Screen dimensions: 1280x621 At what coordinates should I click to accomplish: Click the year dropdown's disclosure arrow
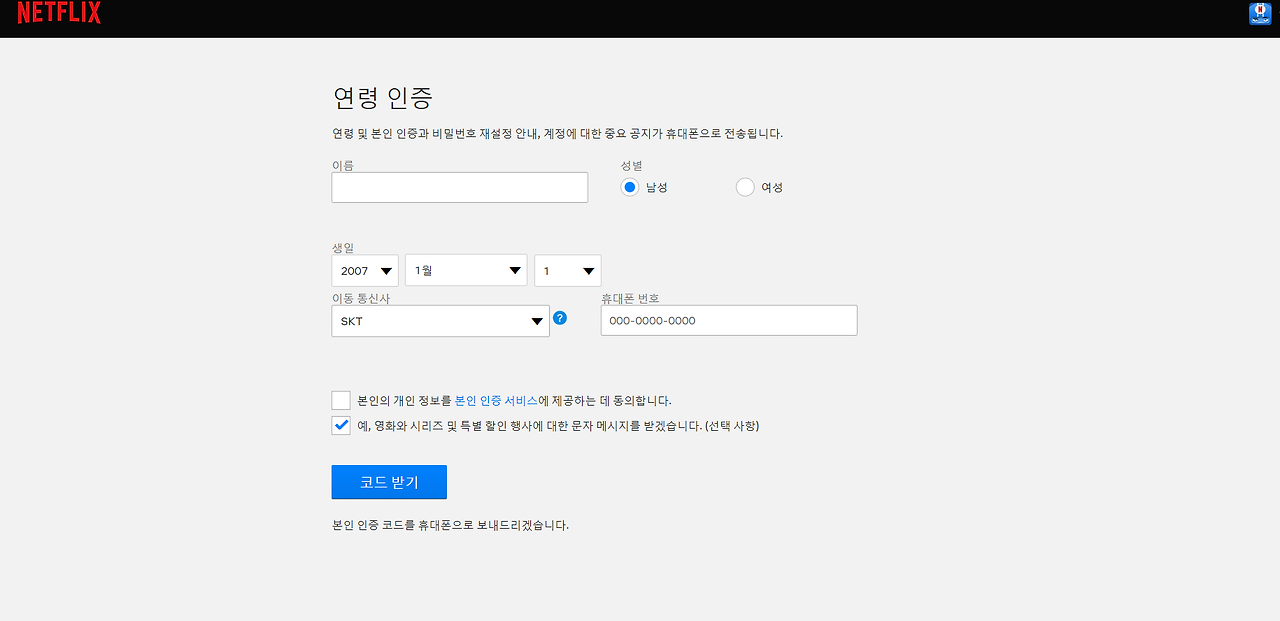(385, 270)
